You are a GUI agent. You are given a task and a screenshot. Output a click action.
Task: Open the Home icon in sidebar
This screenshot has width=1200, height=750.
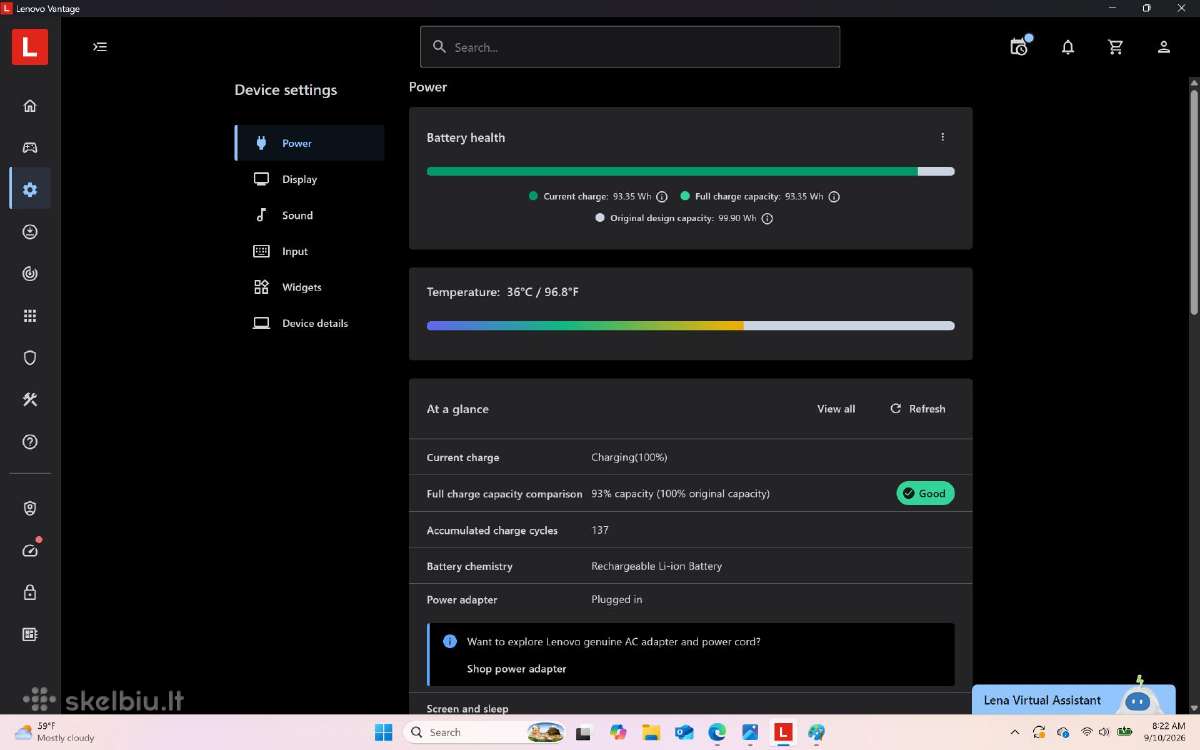pos(30,106)
